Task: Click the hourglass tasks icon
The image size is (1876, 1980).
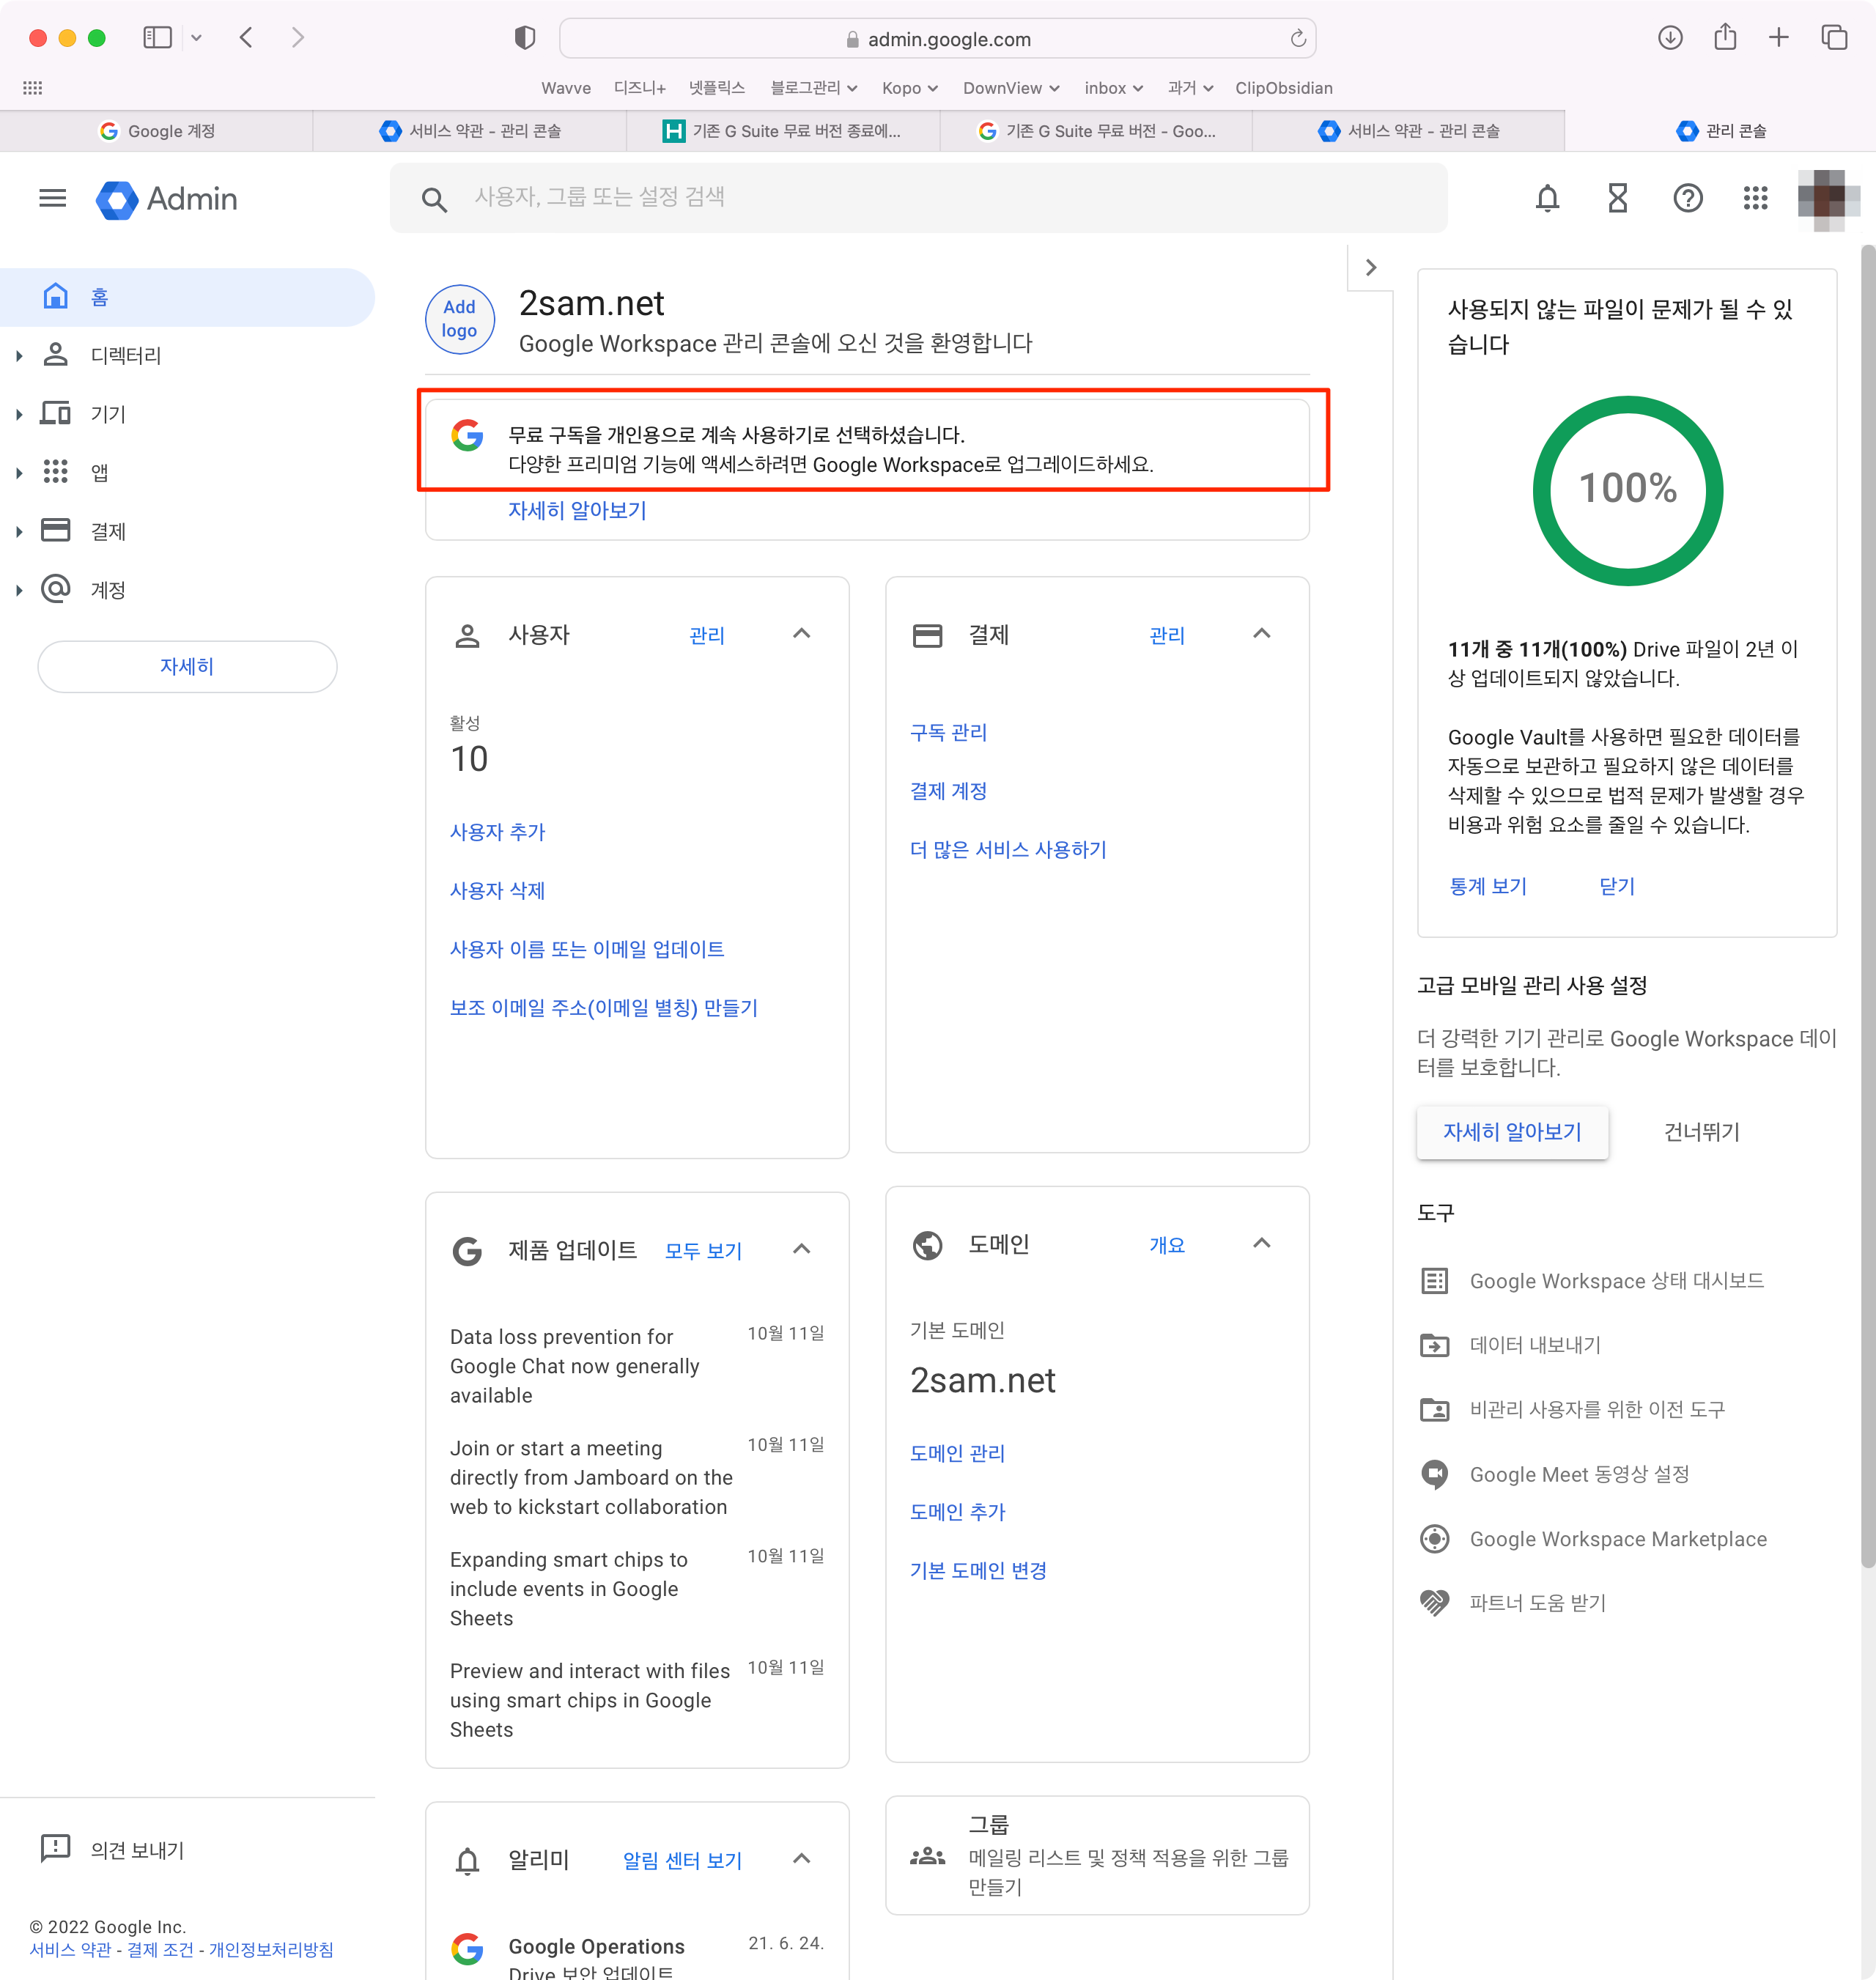Action: tap(1617, 198)
